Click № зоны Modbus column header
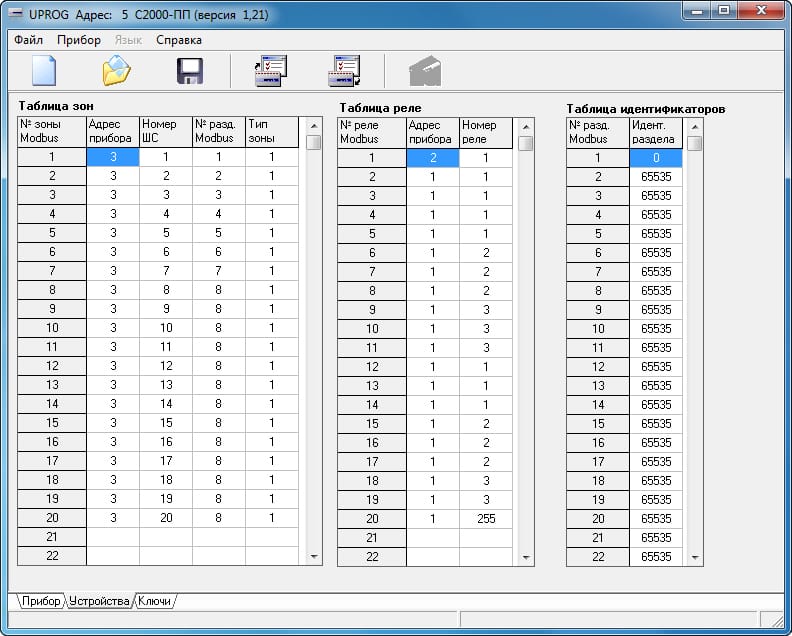The image size is (792, 636). pyautogui.click(x=52, y=132)
